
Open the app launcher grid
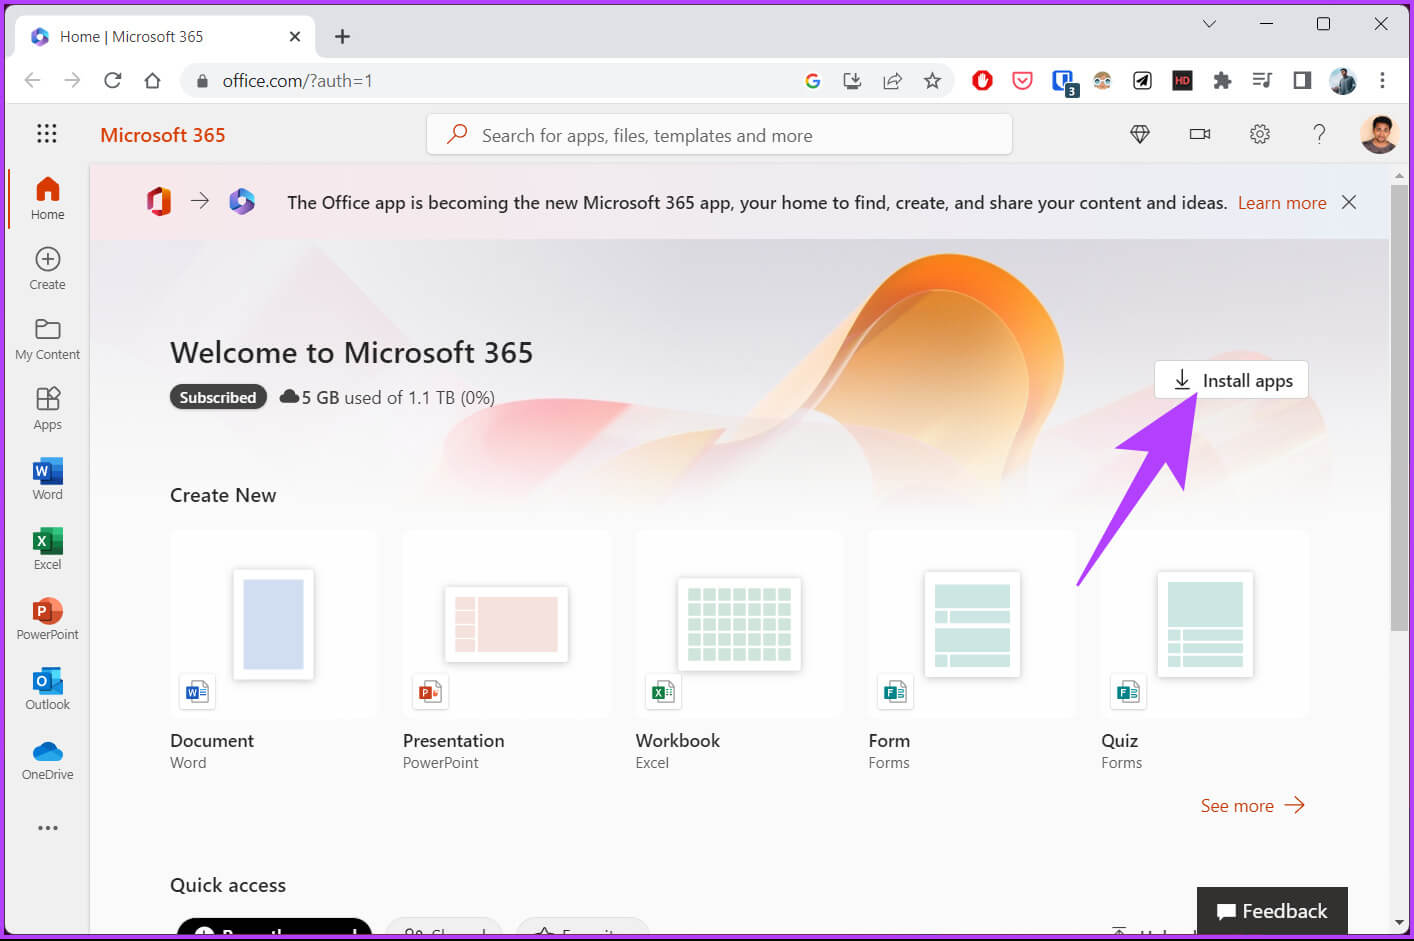pyautogui.click(x=47, y=134)
